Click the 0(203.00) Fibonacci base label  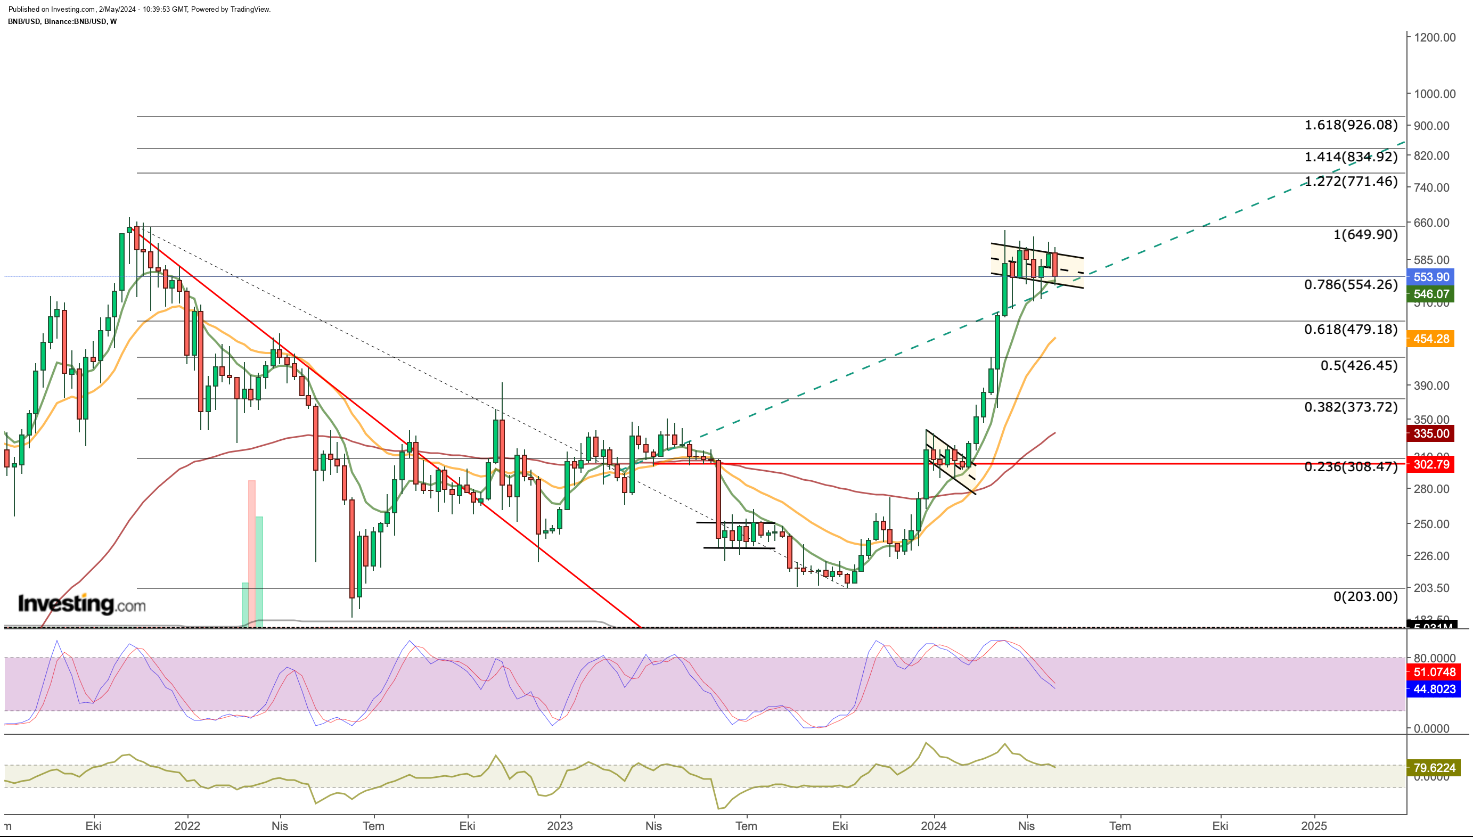pyautogui.click(x=1366, y=596)
